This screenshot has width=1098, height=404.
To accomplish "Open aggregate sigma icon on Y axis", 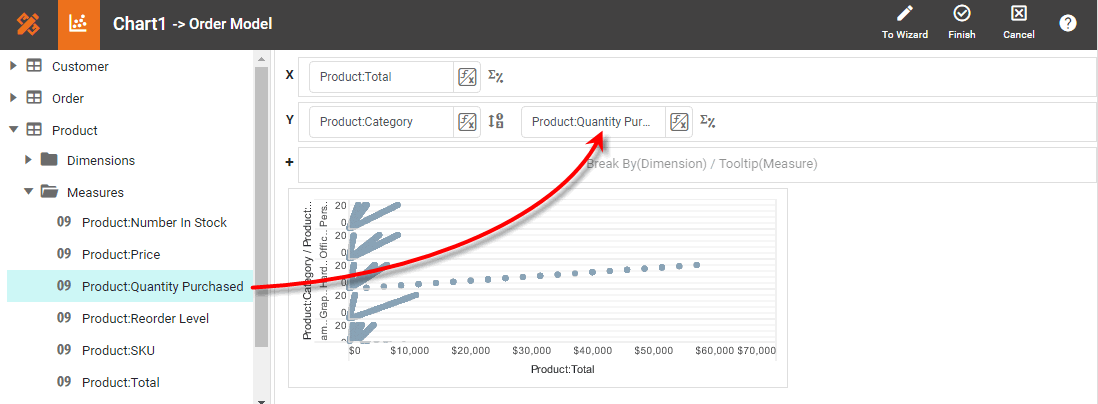I will [x=708, y=122].
